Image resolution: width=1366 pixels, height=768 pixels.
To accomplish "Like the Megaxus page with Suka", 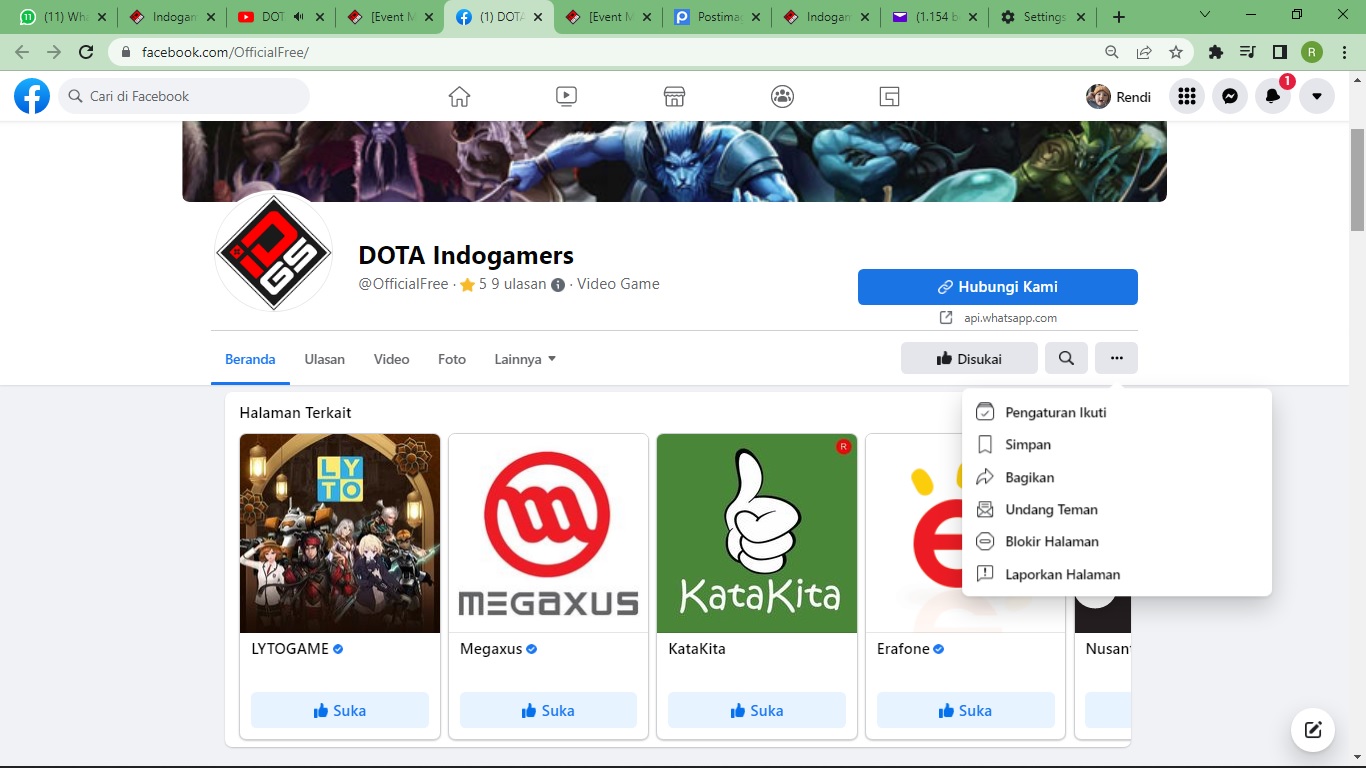I will (x=548, y=710).
